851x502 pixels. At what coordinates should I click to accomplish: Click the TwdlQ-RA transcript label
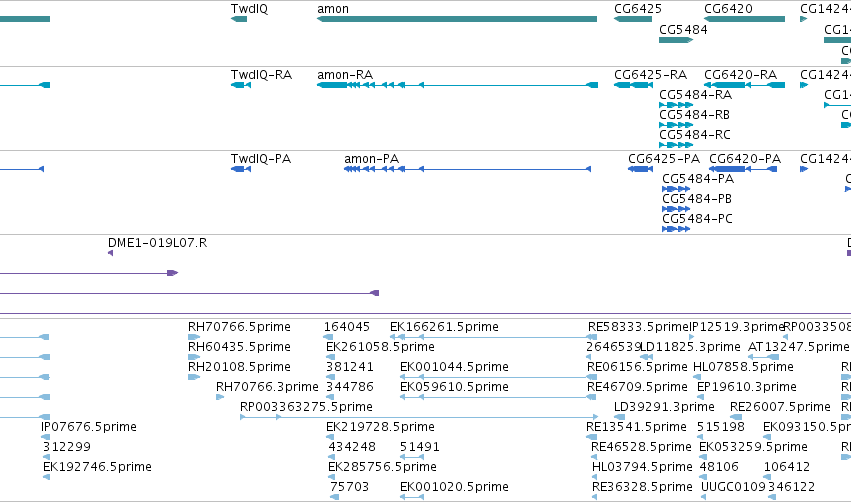point(261,74)
